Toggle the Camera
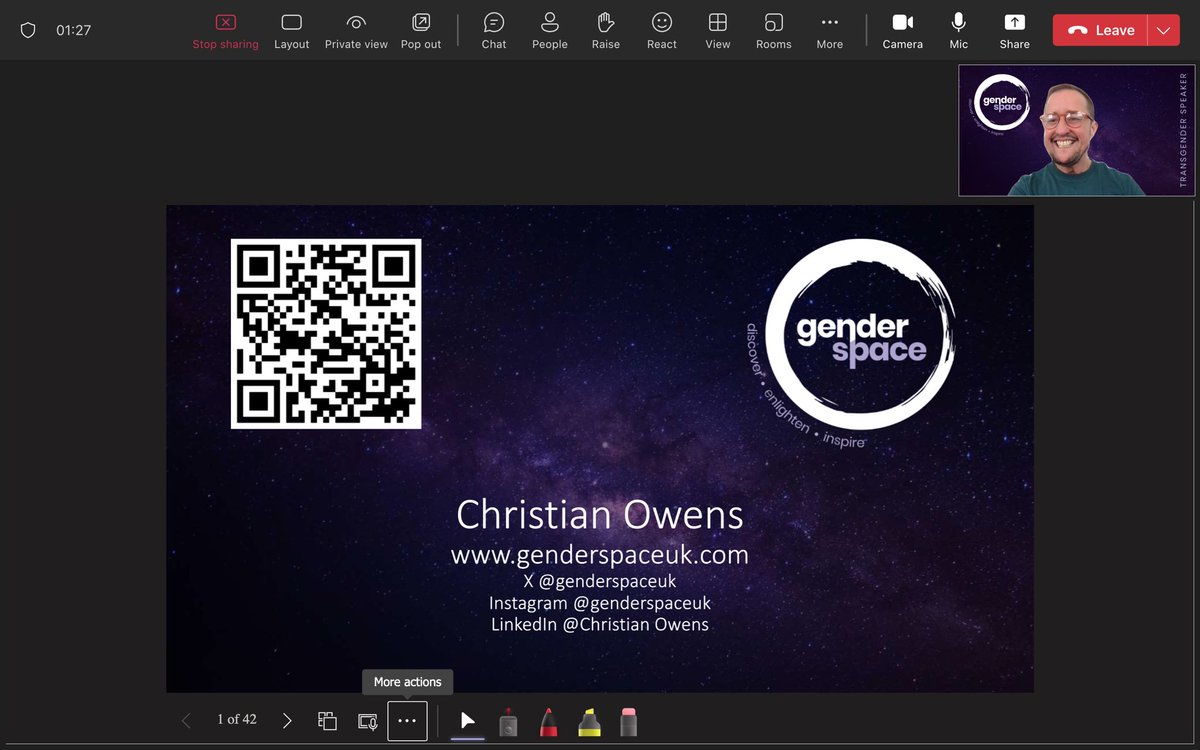Viewport: 1200px width, 750px height. (903, 31)
